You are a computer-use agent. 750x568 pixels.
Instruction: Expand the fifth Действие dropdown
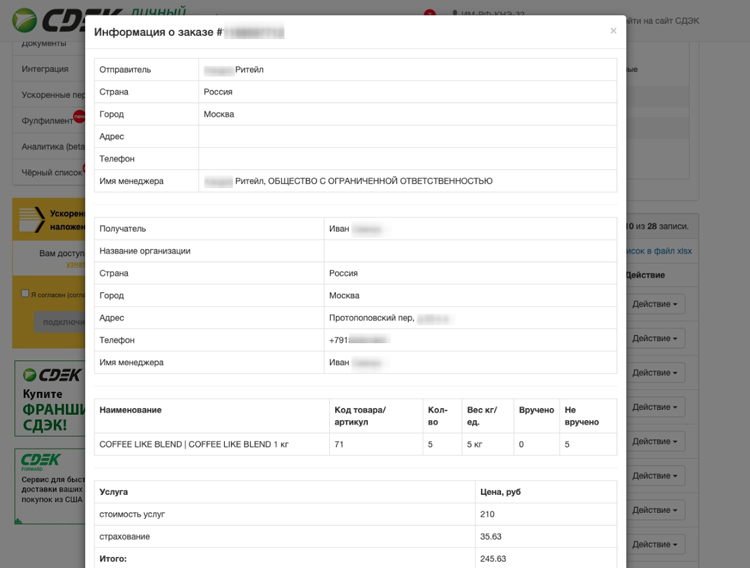(655, 441)
